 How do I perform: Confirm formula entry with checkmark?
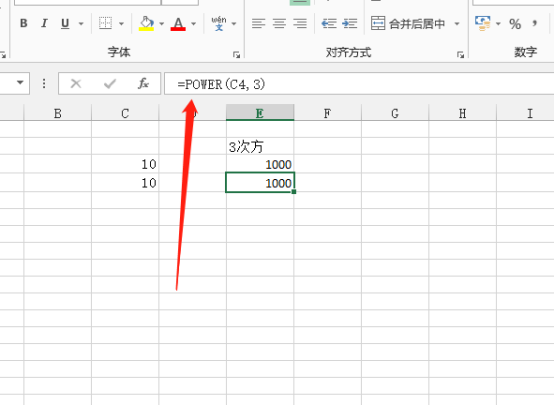pos(110,83)
